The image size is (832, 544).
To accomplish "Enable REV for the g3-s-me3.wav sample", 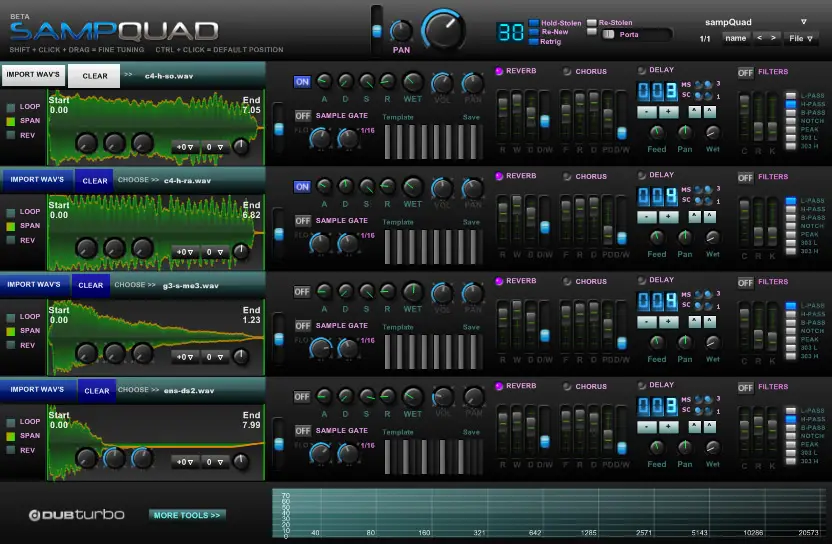I will tap(11, 345).
